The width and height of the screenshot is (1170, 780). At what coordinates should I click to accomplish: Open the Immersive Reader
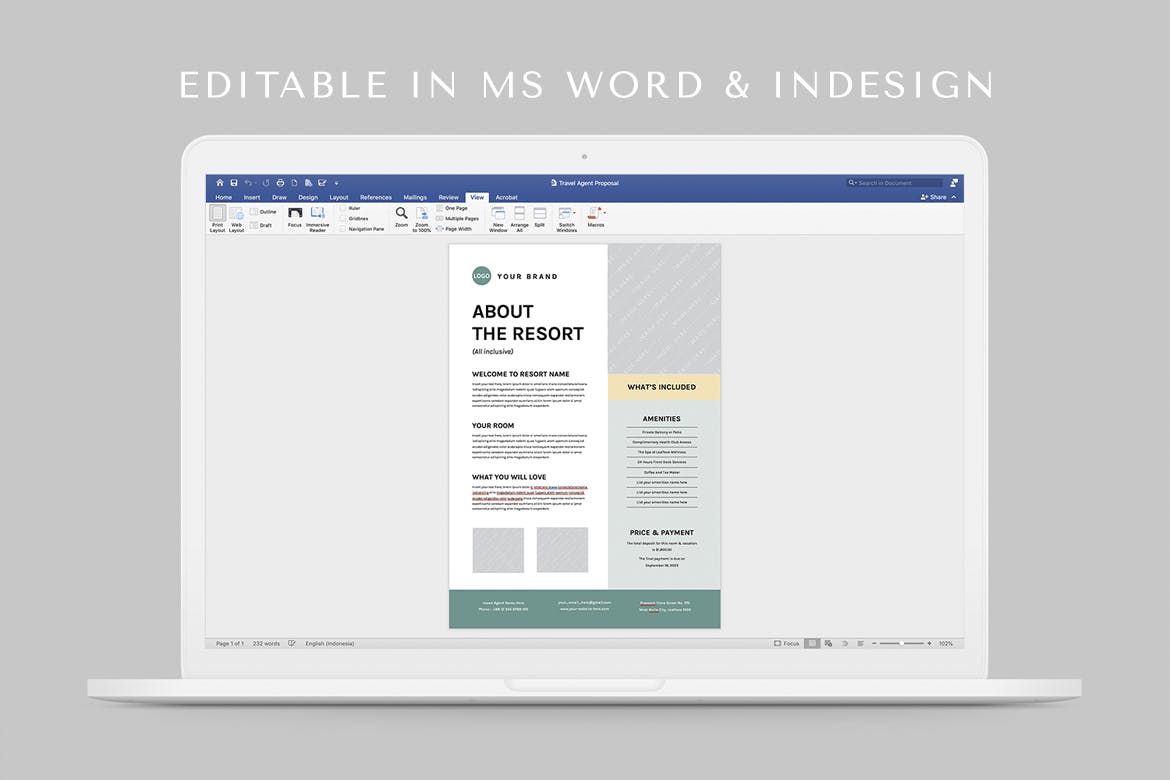pos(317,214)
